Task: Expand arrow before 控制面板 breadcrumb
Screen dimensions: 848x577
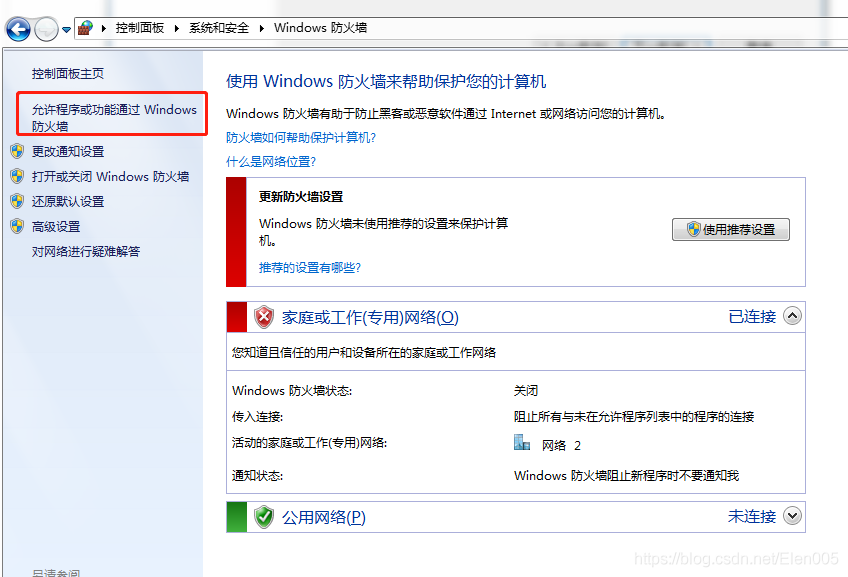Action: click(104, 28)
